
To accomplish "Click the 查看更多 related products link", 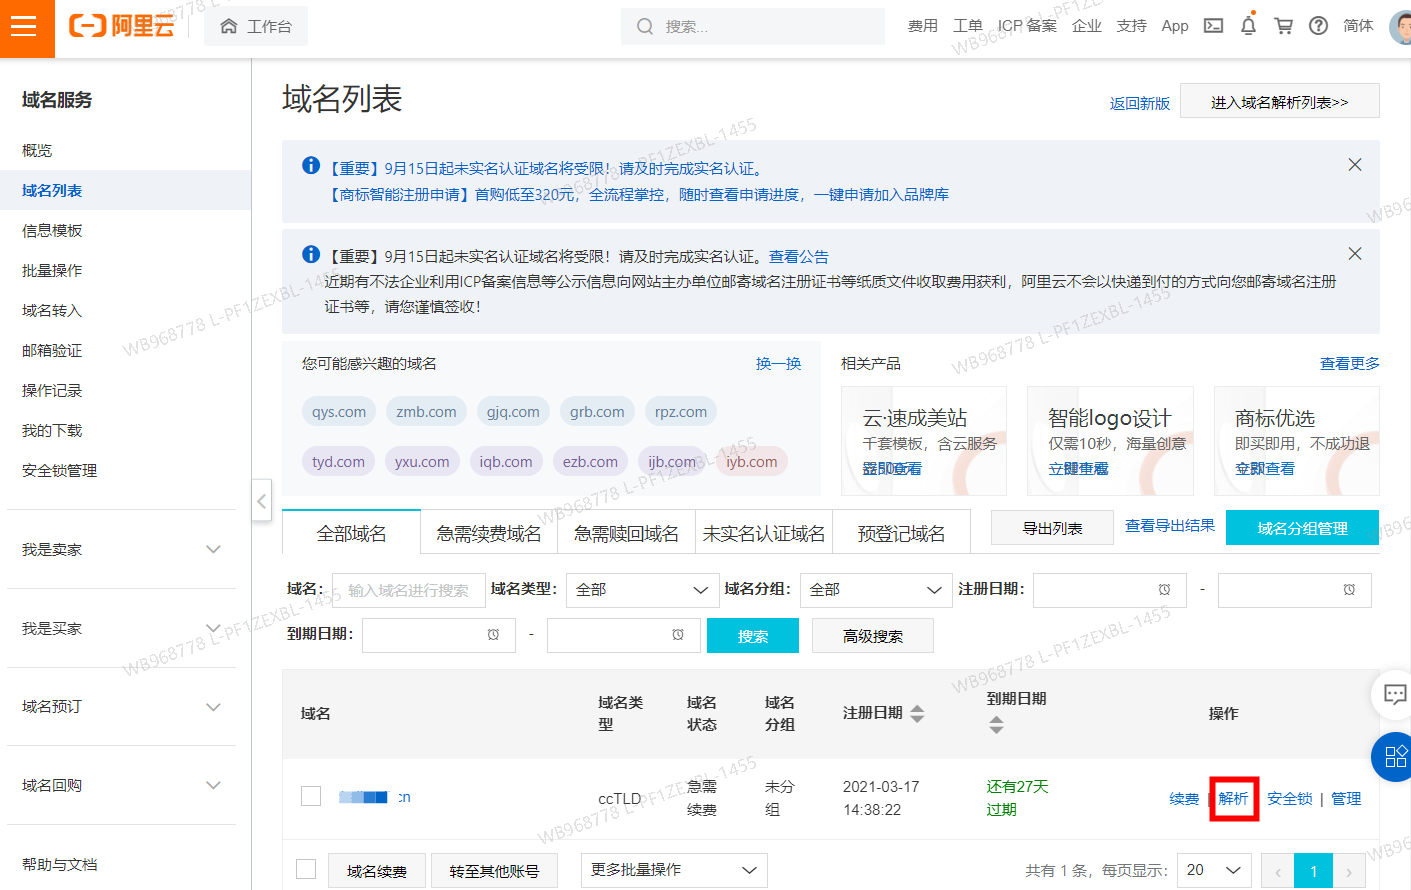I will click(1350, 363).
